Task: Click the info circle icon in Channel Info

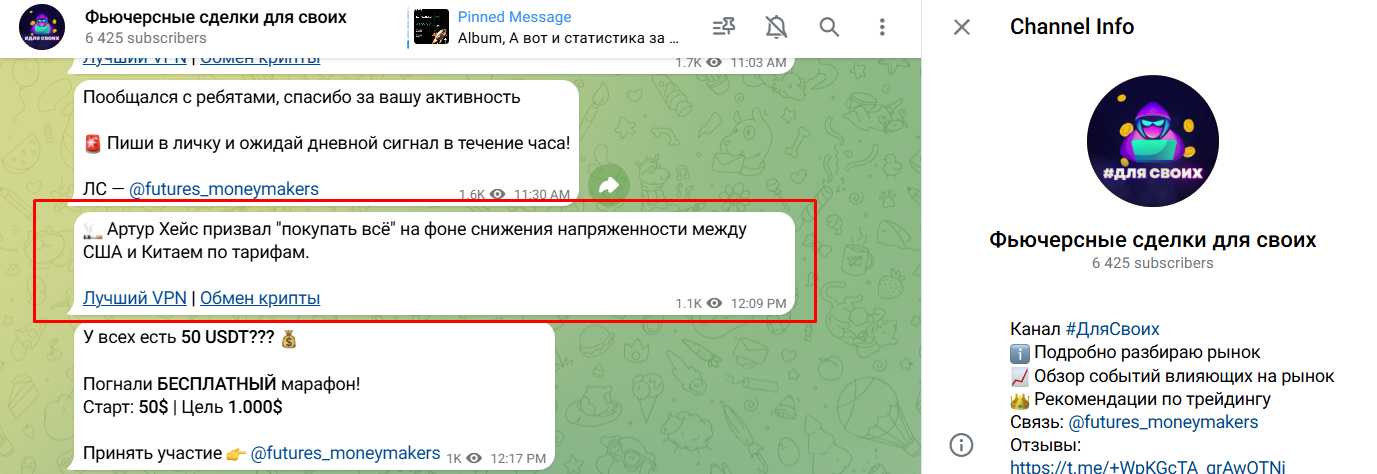Action: click(962, 445)
